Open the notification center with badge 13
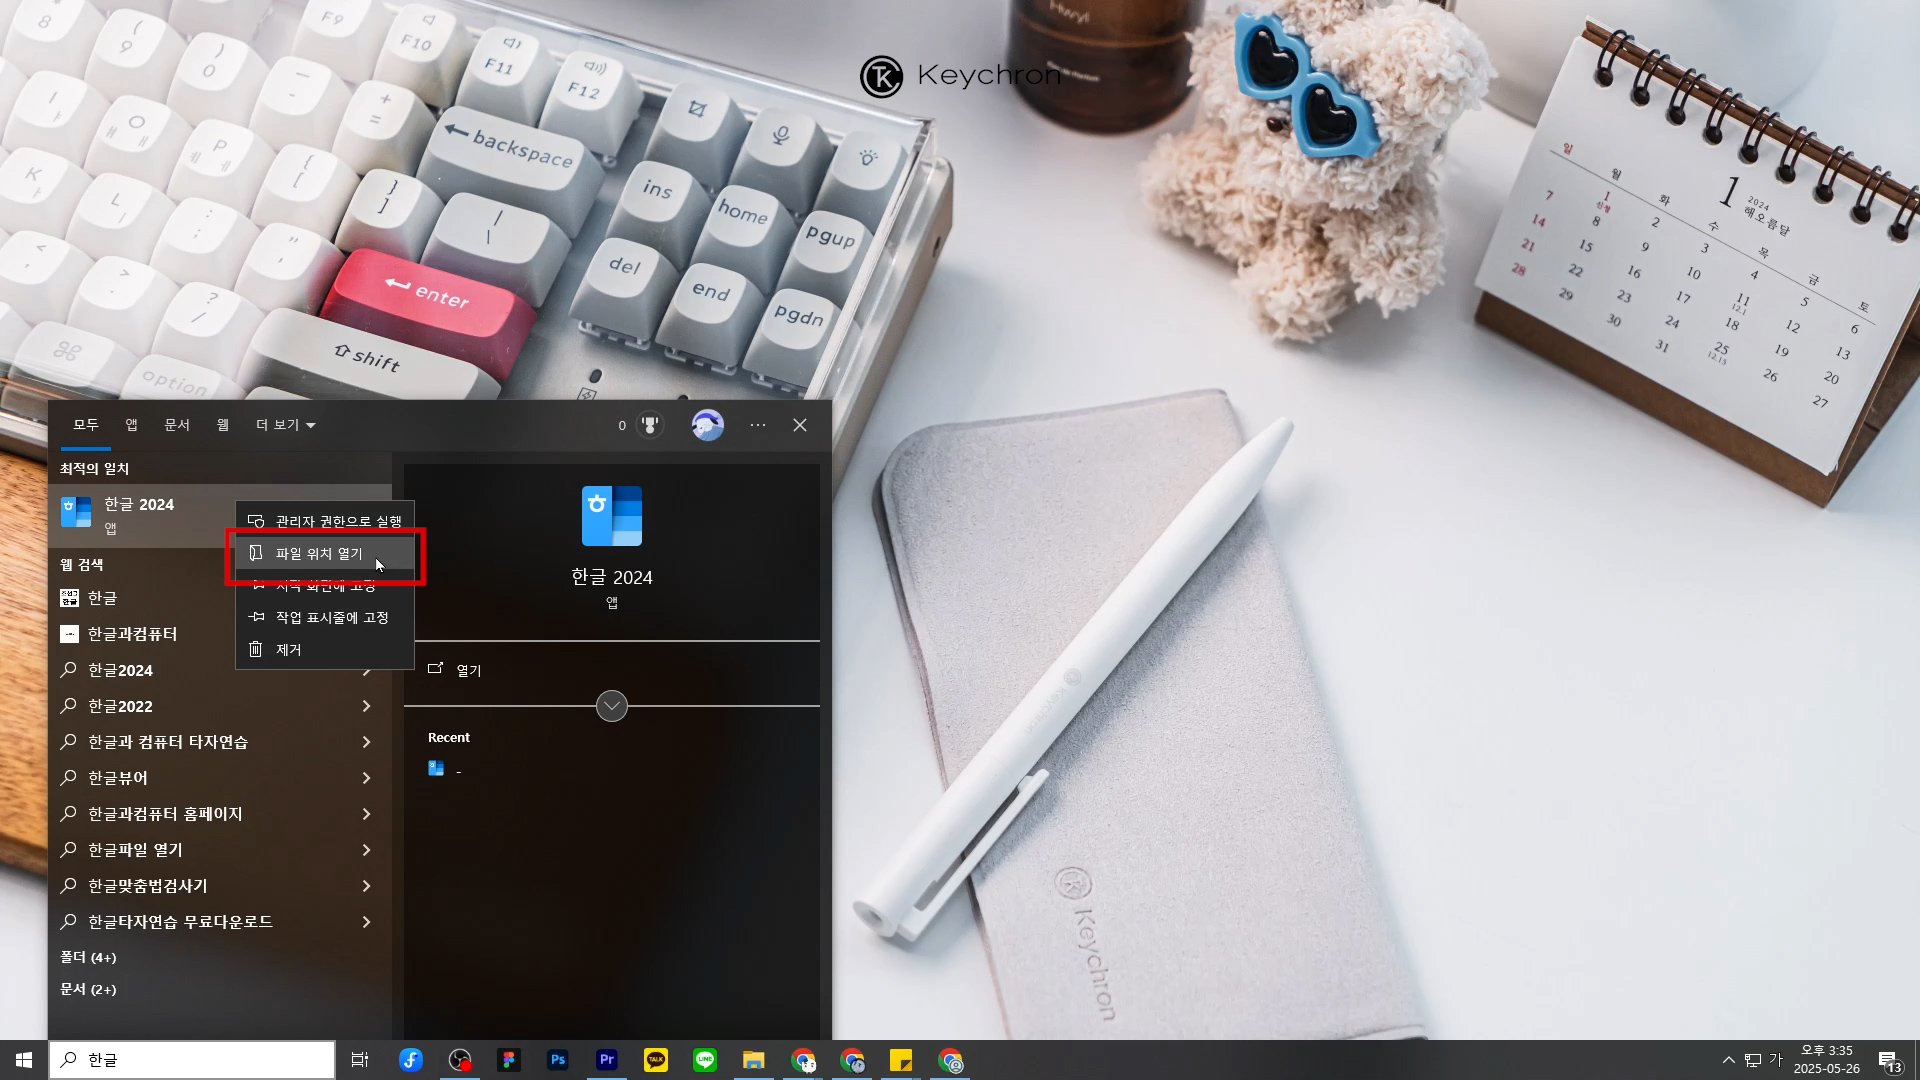The image size is (1920, 1080). pyautogui.click(x=1889, y=1060)
